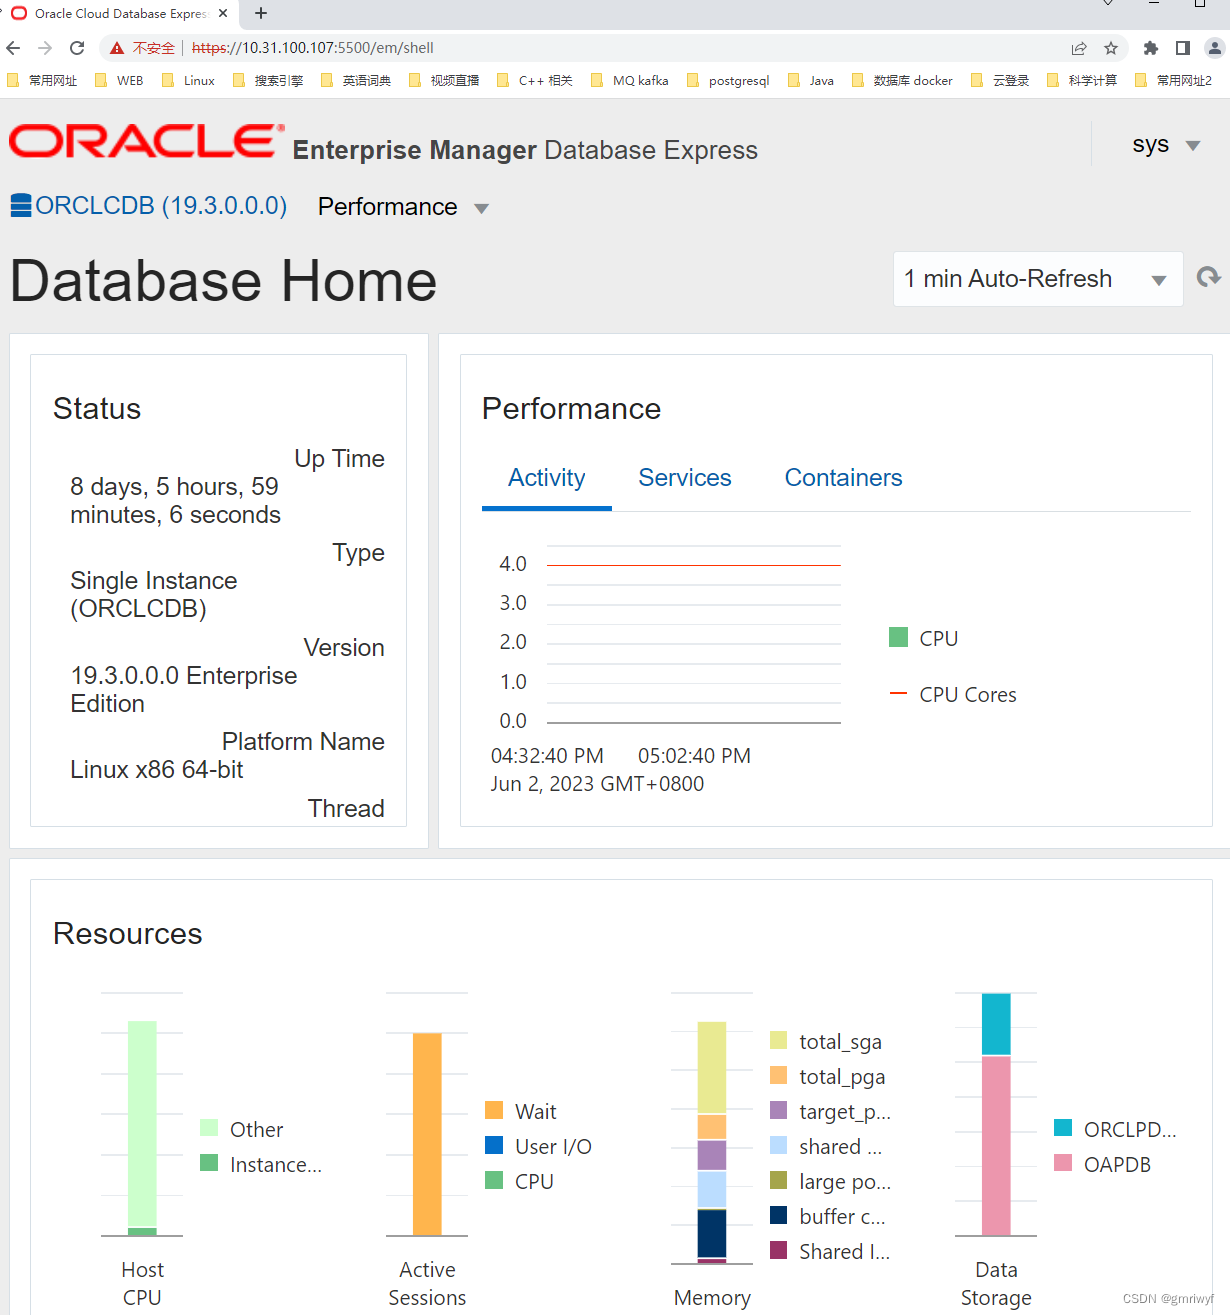Click the CPU legend swatch in Performance chart
Image resolution: width=1230 pixels, height=1315 pixels.
coord(897,637)
